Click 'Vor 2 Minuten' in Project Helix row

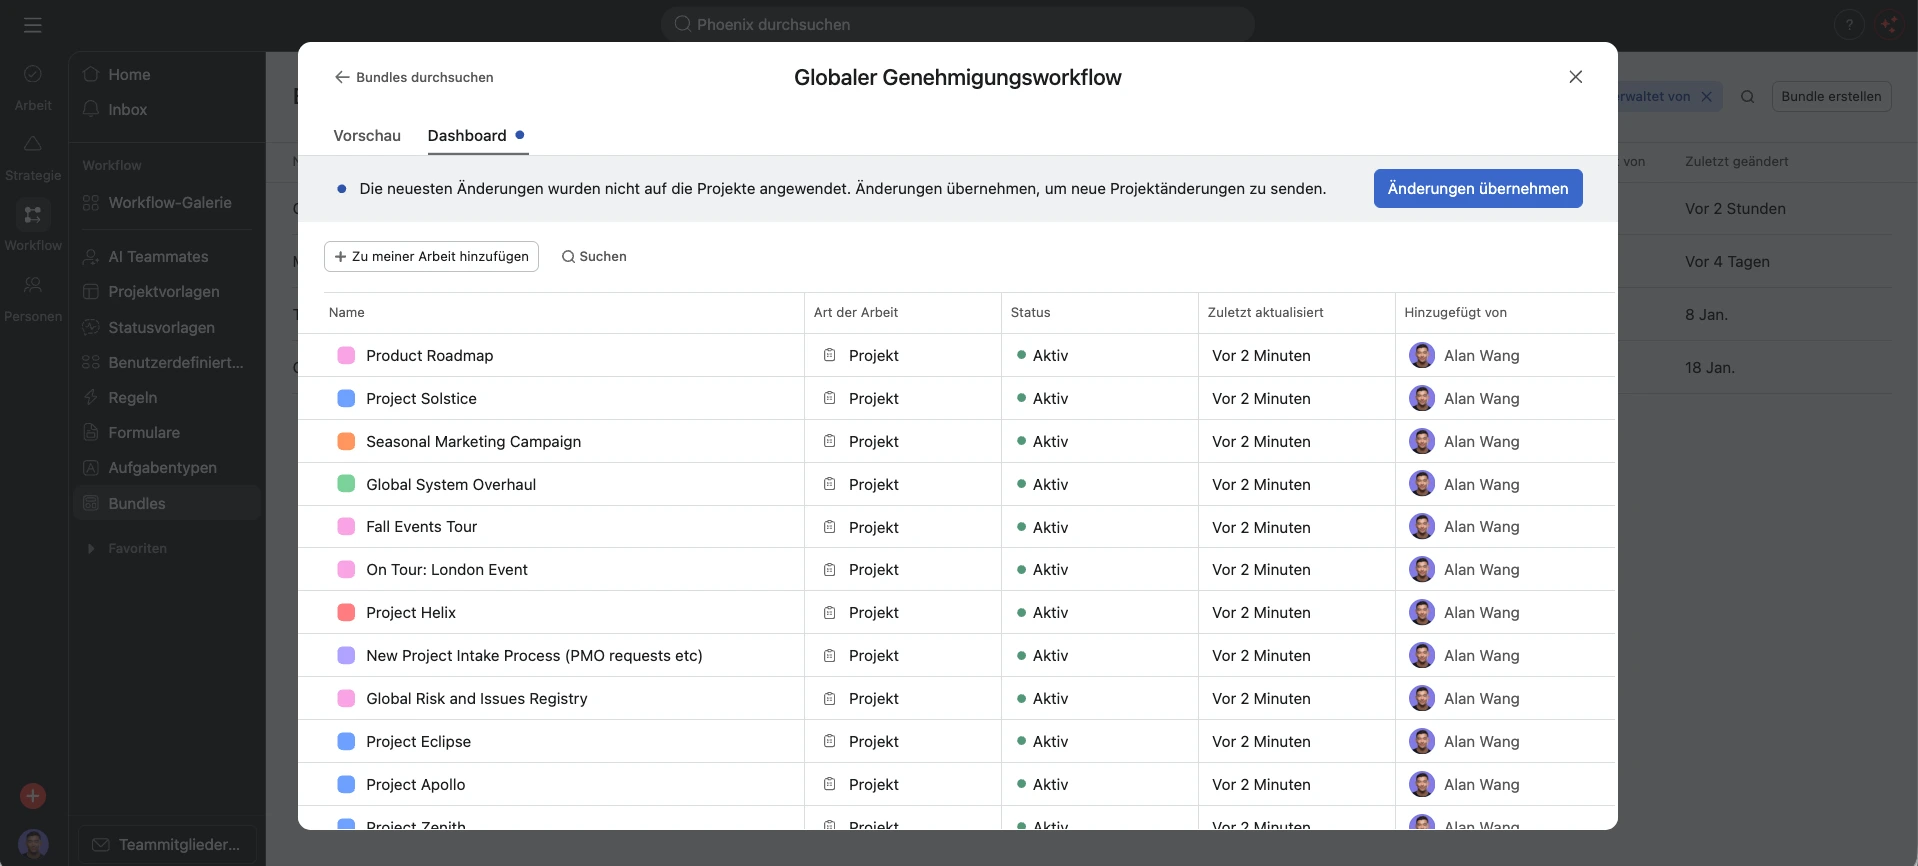click(1261, 613)
